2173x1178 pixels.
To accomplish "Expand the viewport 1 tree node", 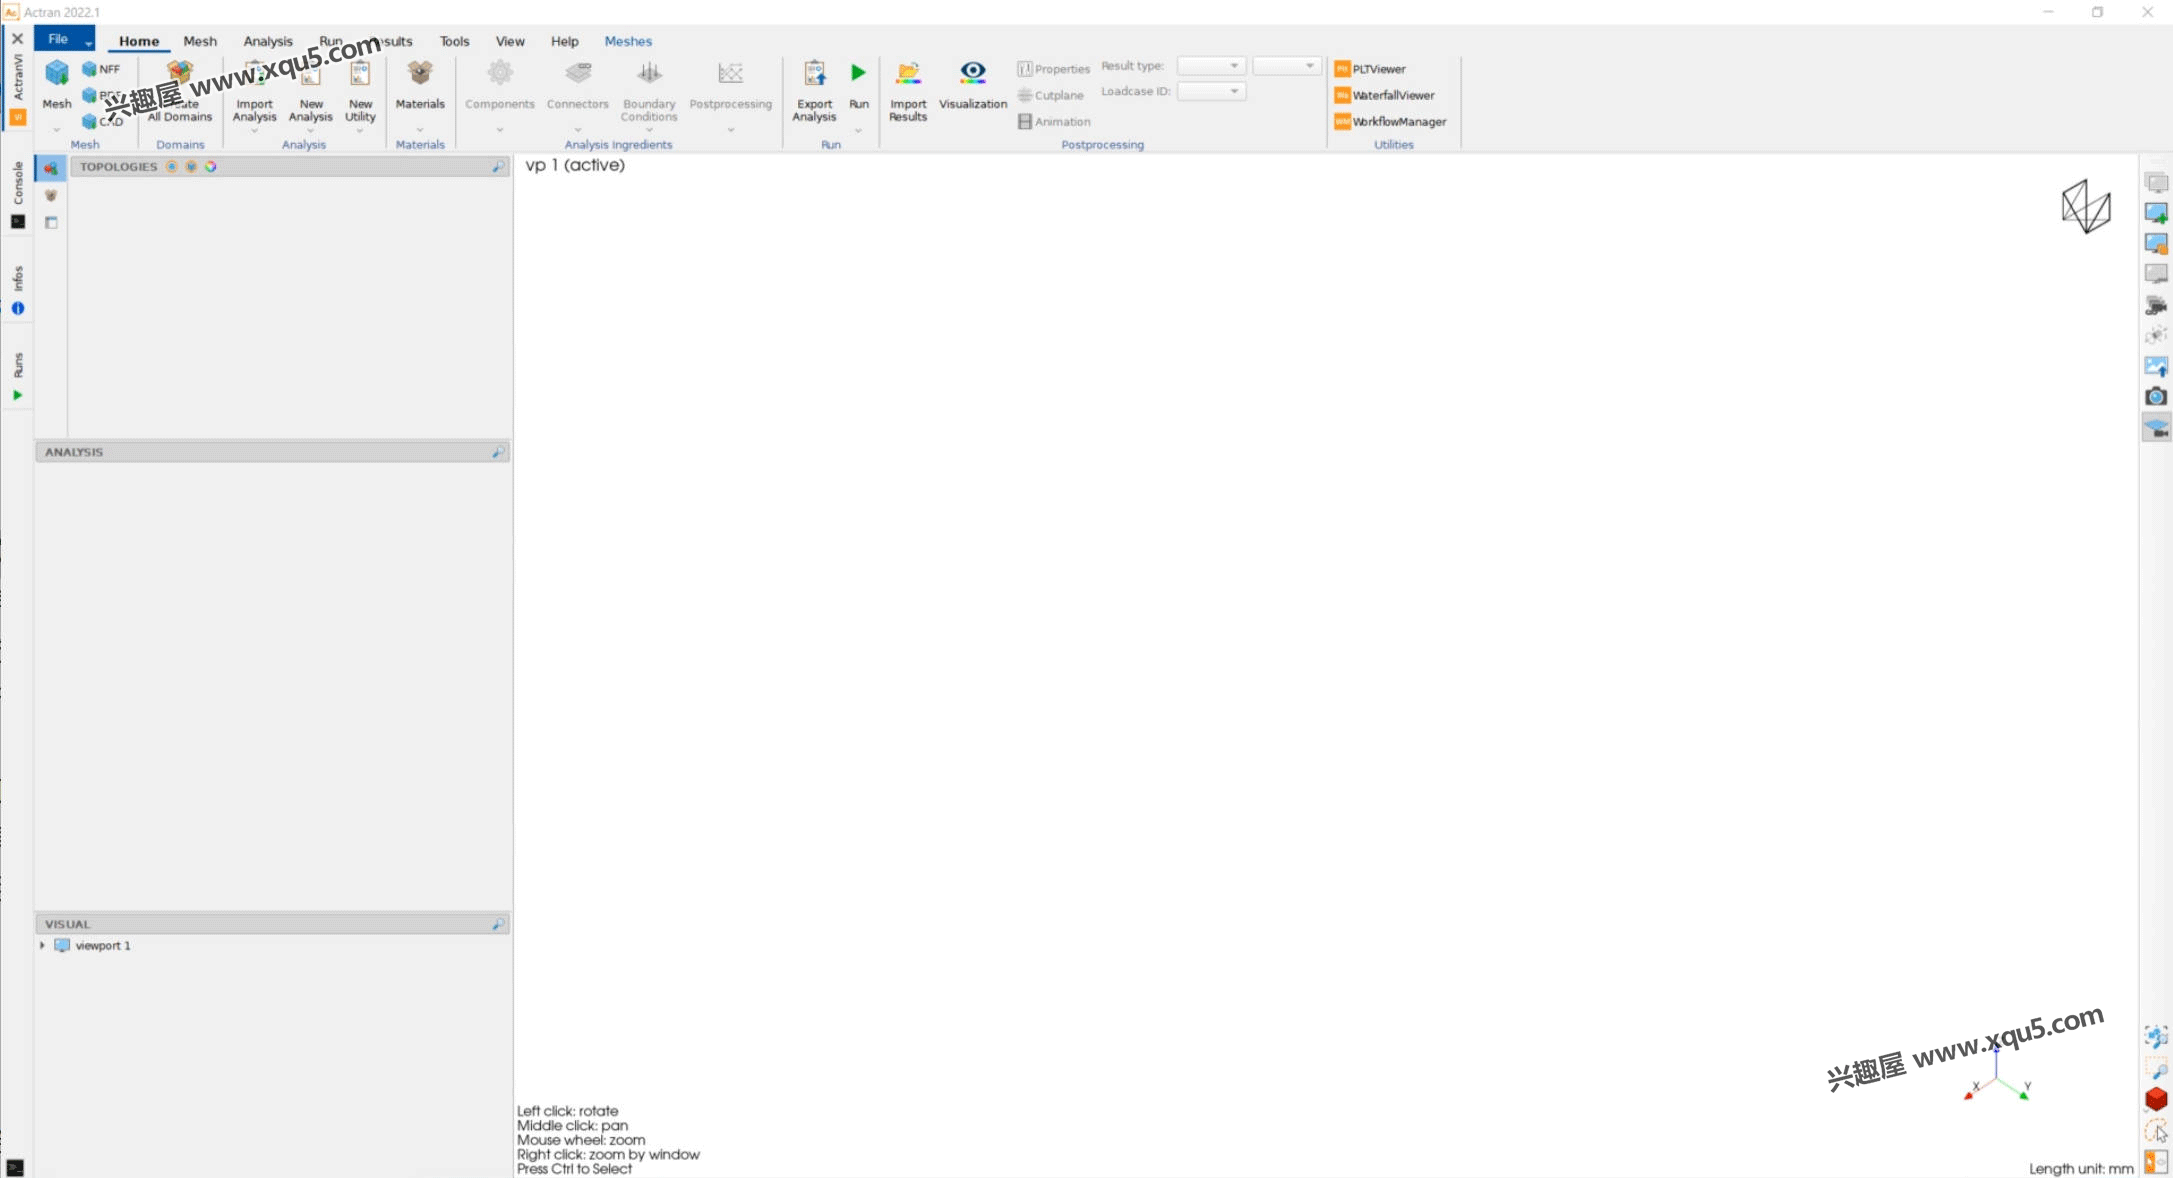I will pyautogui.click(x=42, y=945).
